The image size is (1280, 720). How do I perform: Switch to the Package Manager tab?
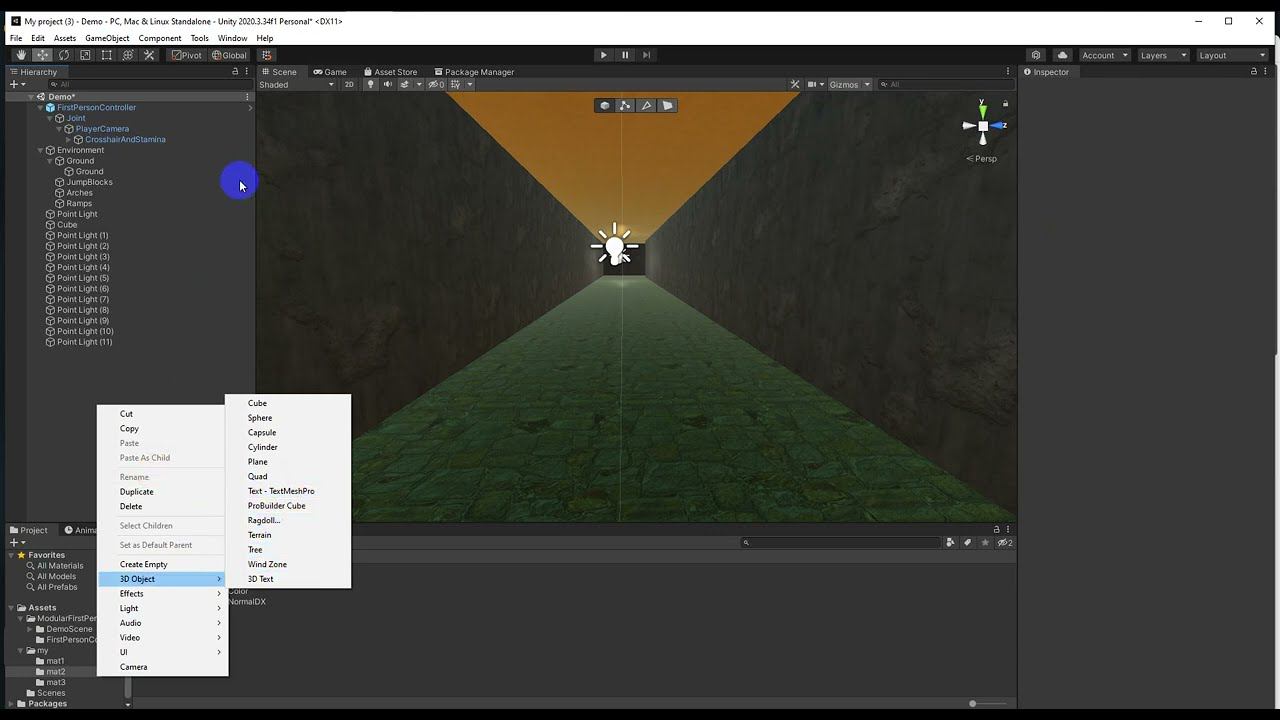pyautogui.click(x=474, y=72)
